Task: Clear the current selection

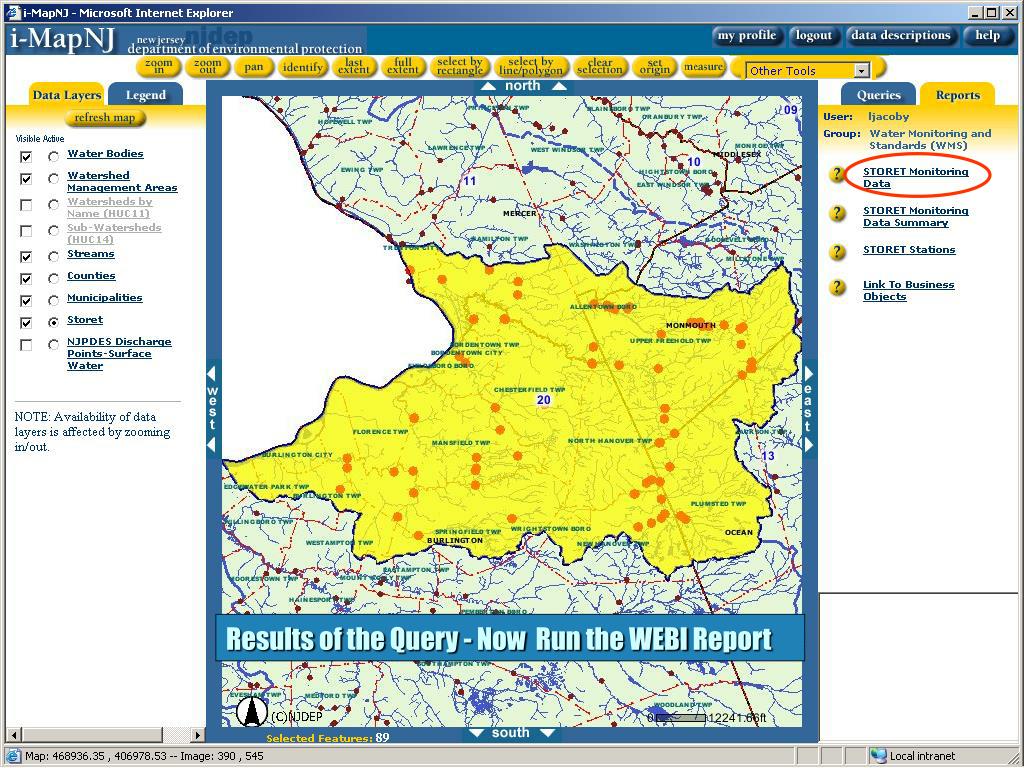Action: point(600,67)
